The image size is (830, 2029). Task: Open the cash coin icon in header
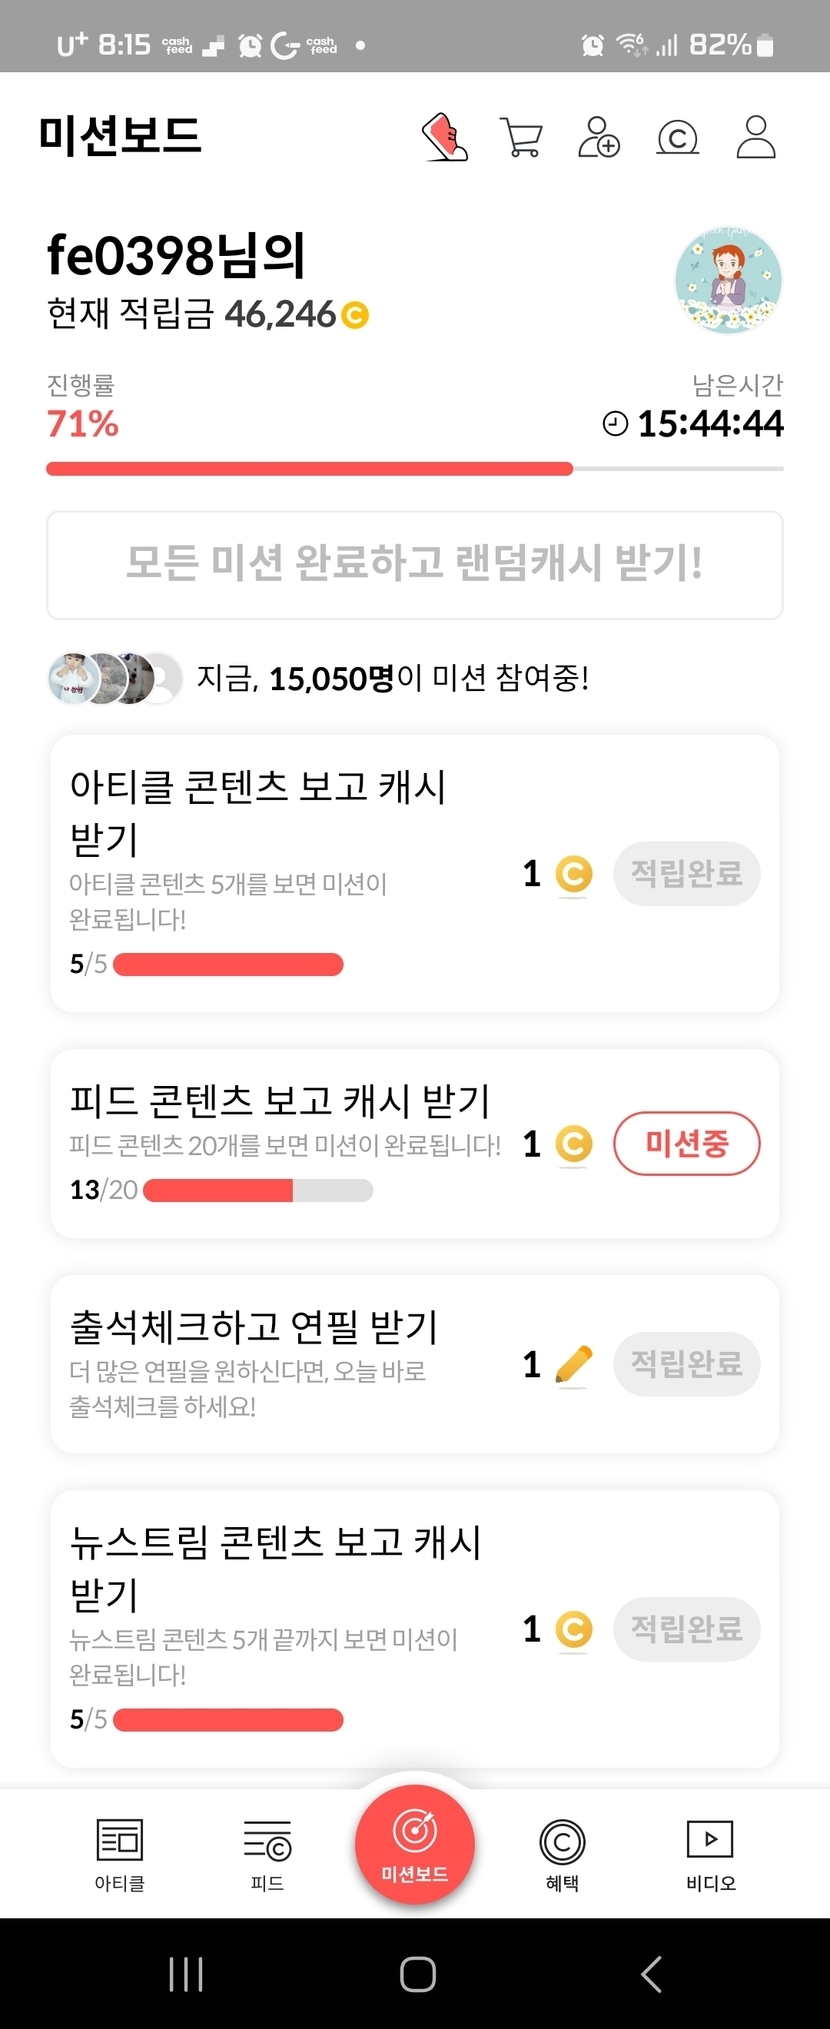tap(677, 137)
